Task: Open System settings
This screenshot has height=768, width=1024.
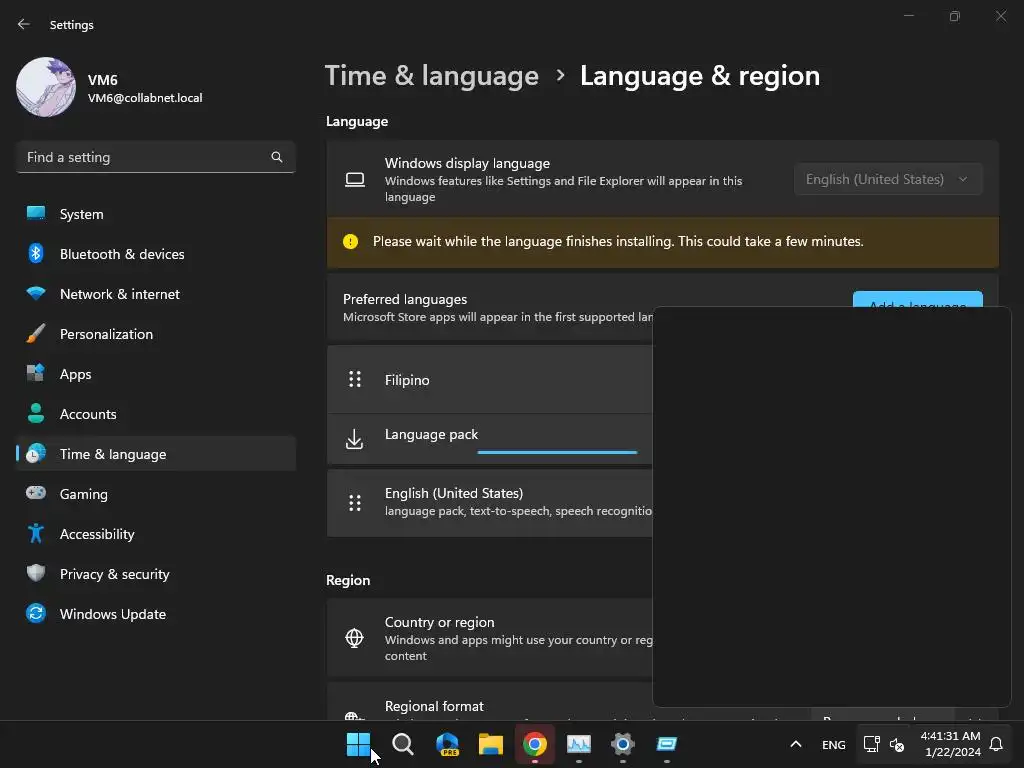Action: 155,214
